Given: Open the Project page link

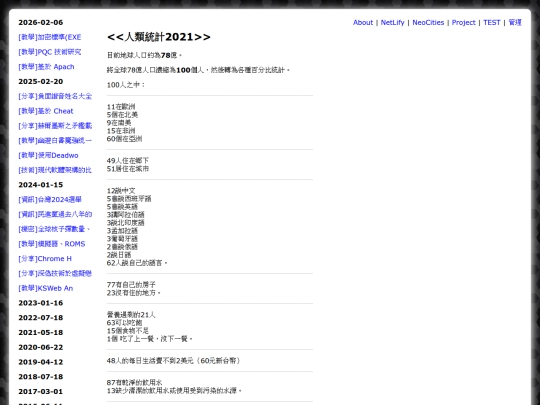Looking at the screenshot, I should [x=463, y=22].
